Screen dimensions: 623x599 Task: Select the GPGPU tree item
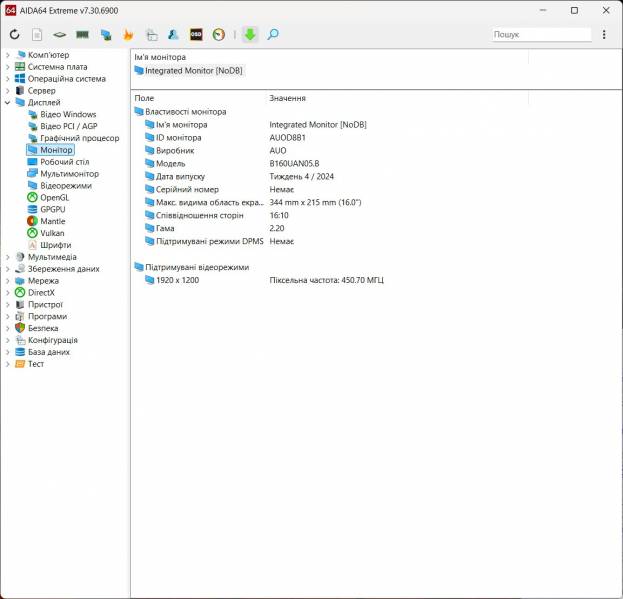(x=46, y=209)
